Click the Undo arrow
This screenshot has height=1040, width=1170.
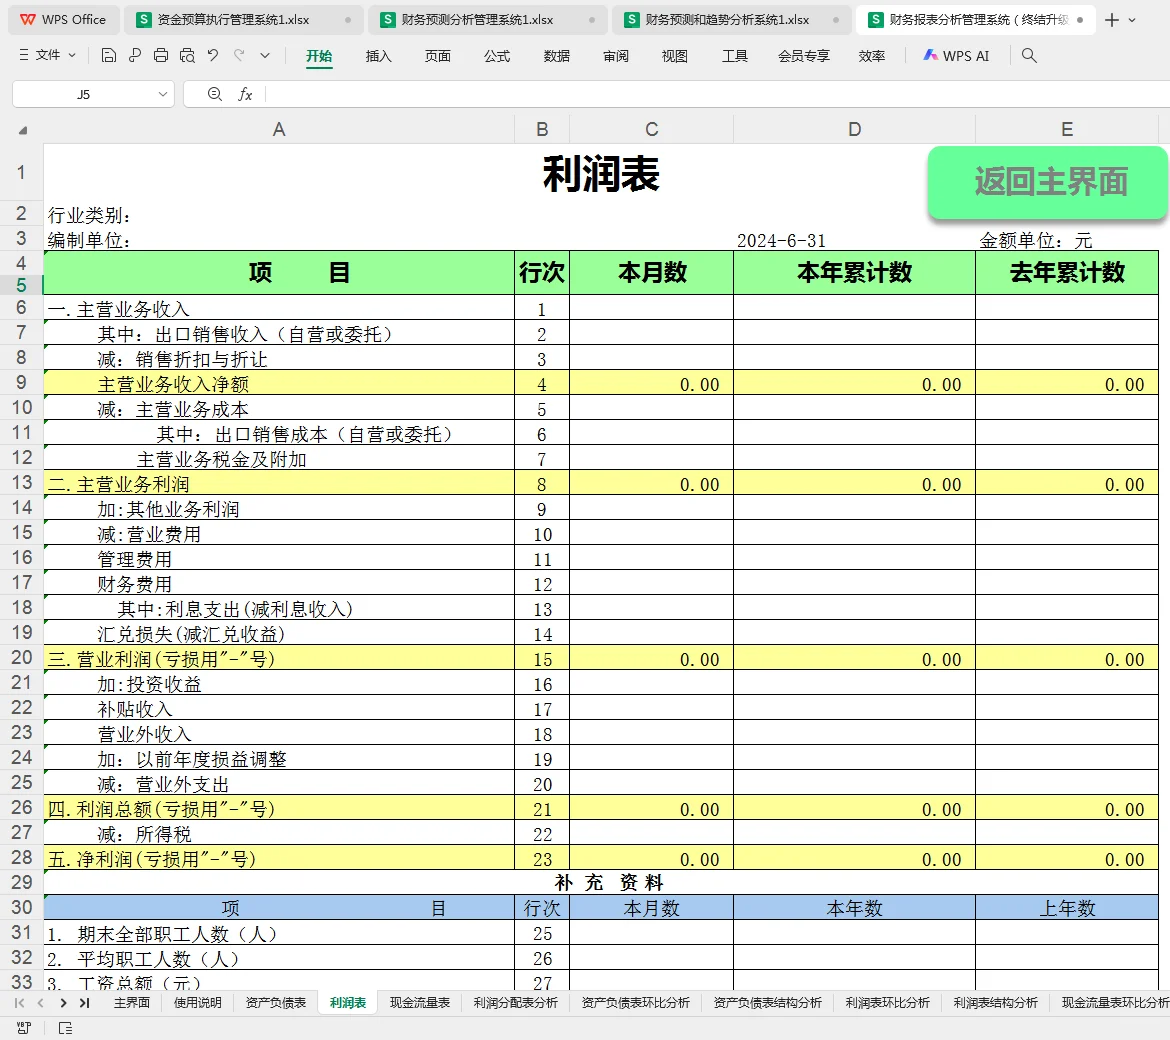[213, 55]
